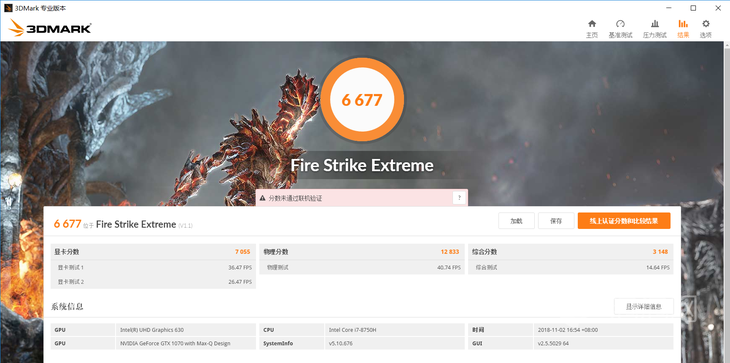This screenshot has width=730, height=363.
Task: Click the CPU label cell
Action: click(291, 329)
